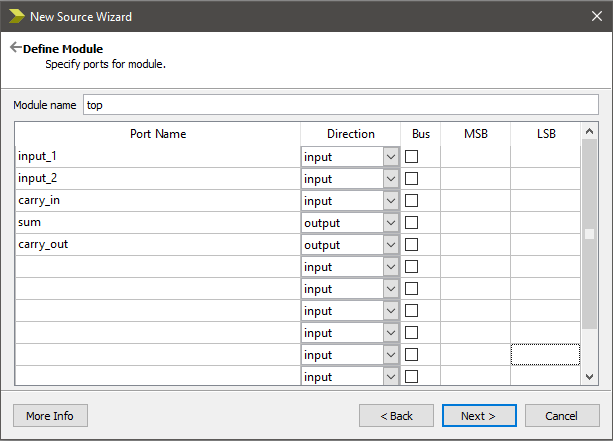
Task: Close the New Source Wizard dialog
Action: 590,16
